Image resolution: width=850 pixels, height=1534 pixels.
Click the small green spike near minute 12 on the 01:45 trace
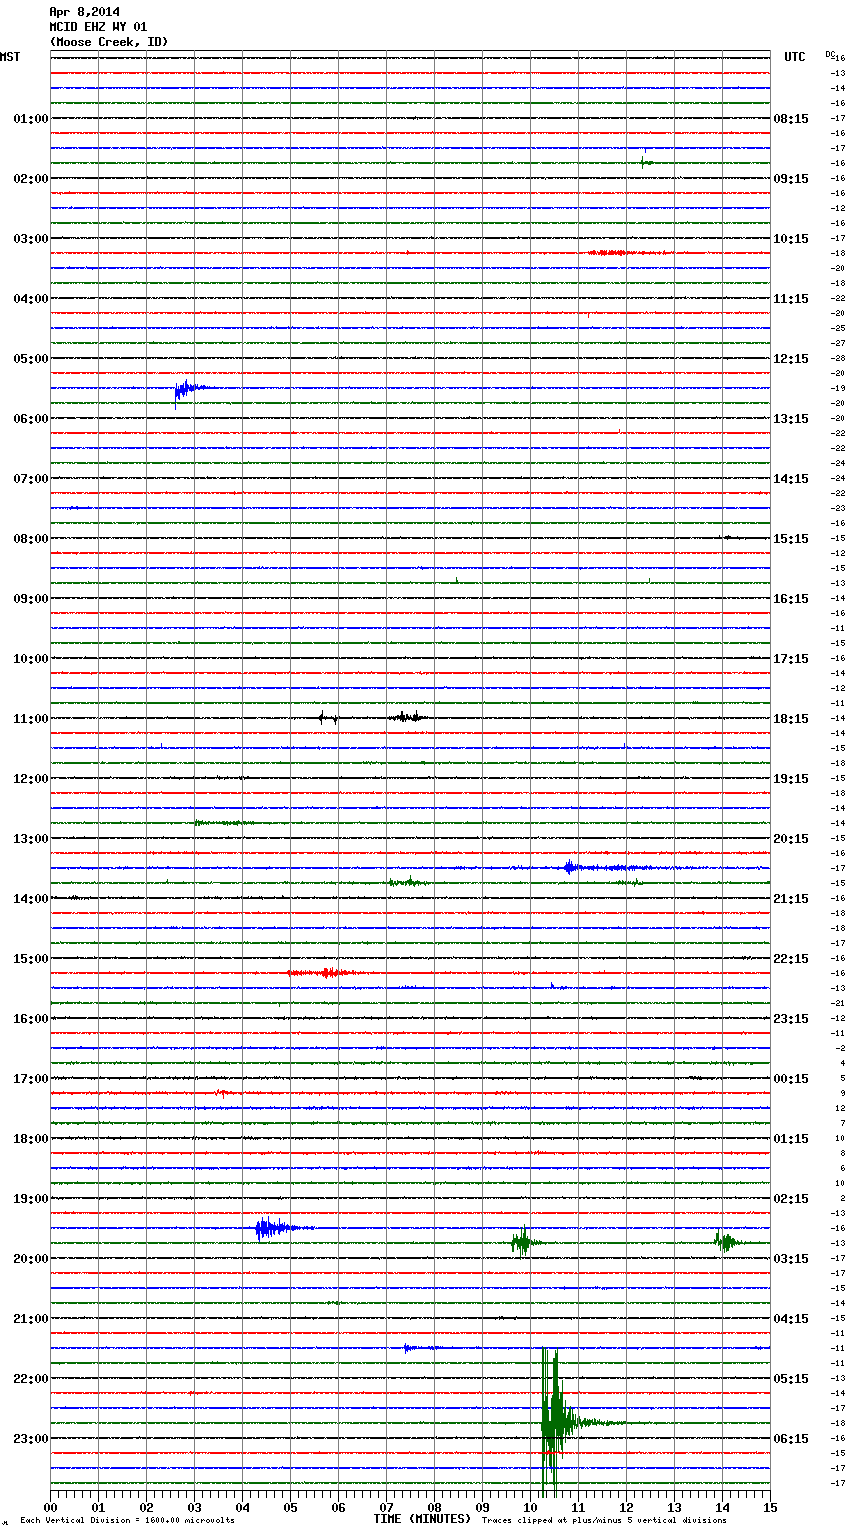(645, 161)
